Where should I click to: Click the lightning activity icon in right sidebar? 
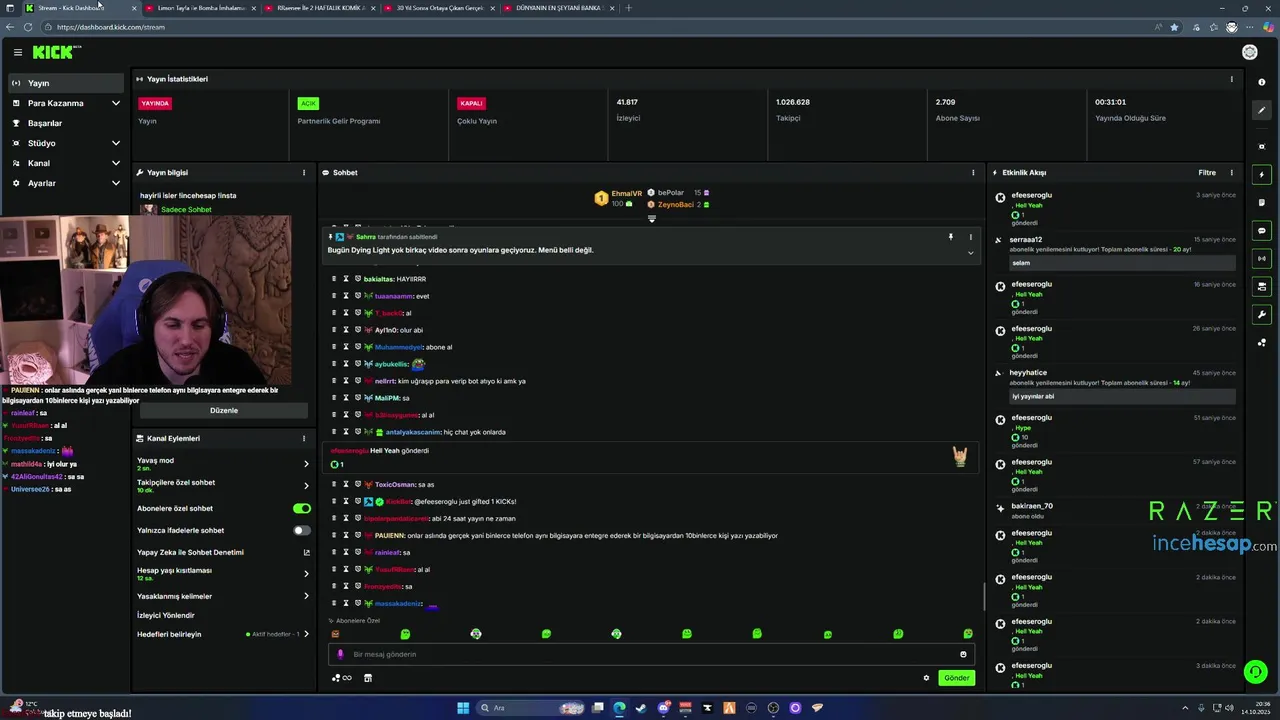pyautogui.click(x=1262, y=175)
